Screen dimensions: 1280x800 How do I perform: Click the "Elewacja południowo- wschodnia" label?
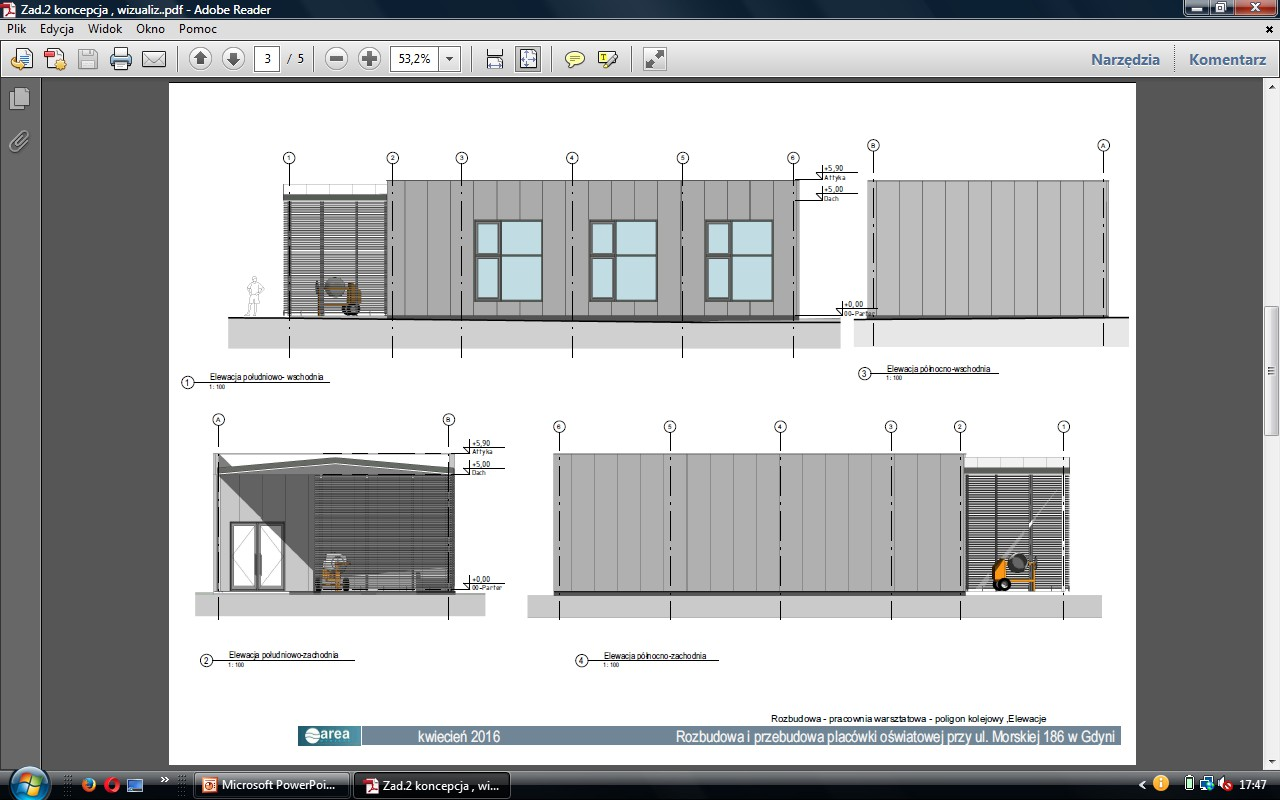tap(266, 377)
